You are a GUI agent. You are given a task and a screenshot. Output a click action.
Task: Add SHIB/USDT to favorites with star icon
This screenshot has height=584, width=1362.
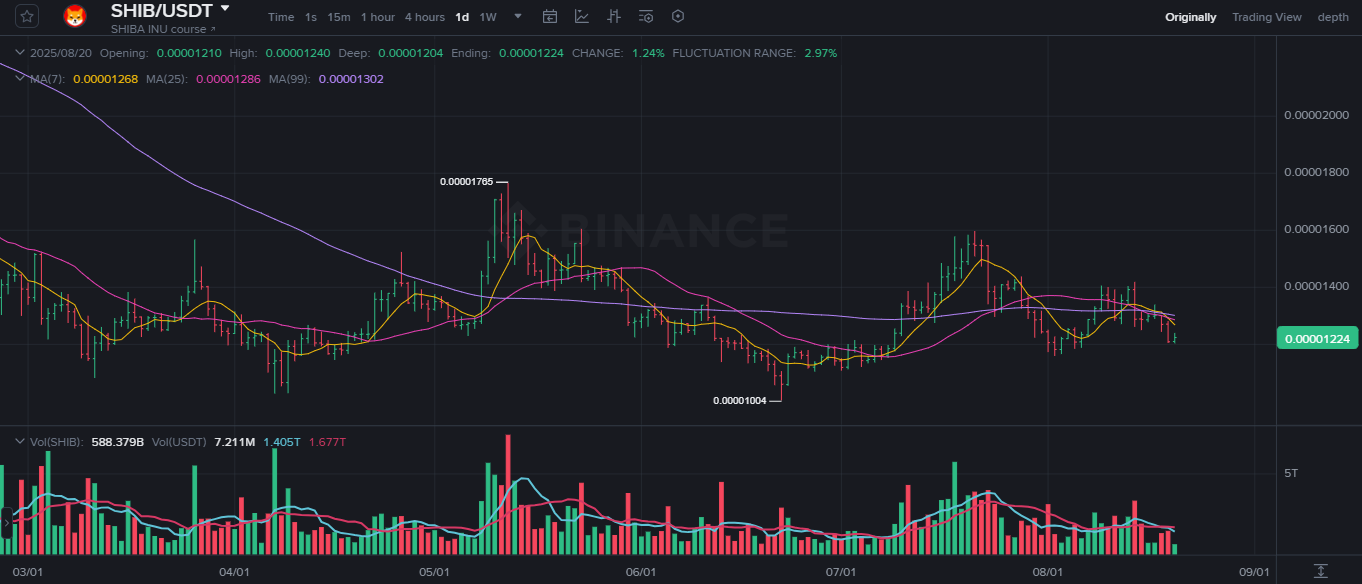pyautogui.click(x=26, y=16)
